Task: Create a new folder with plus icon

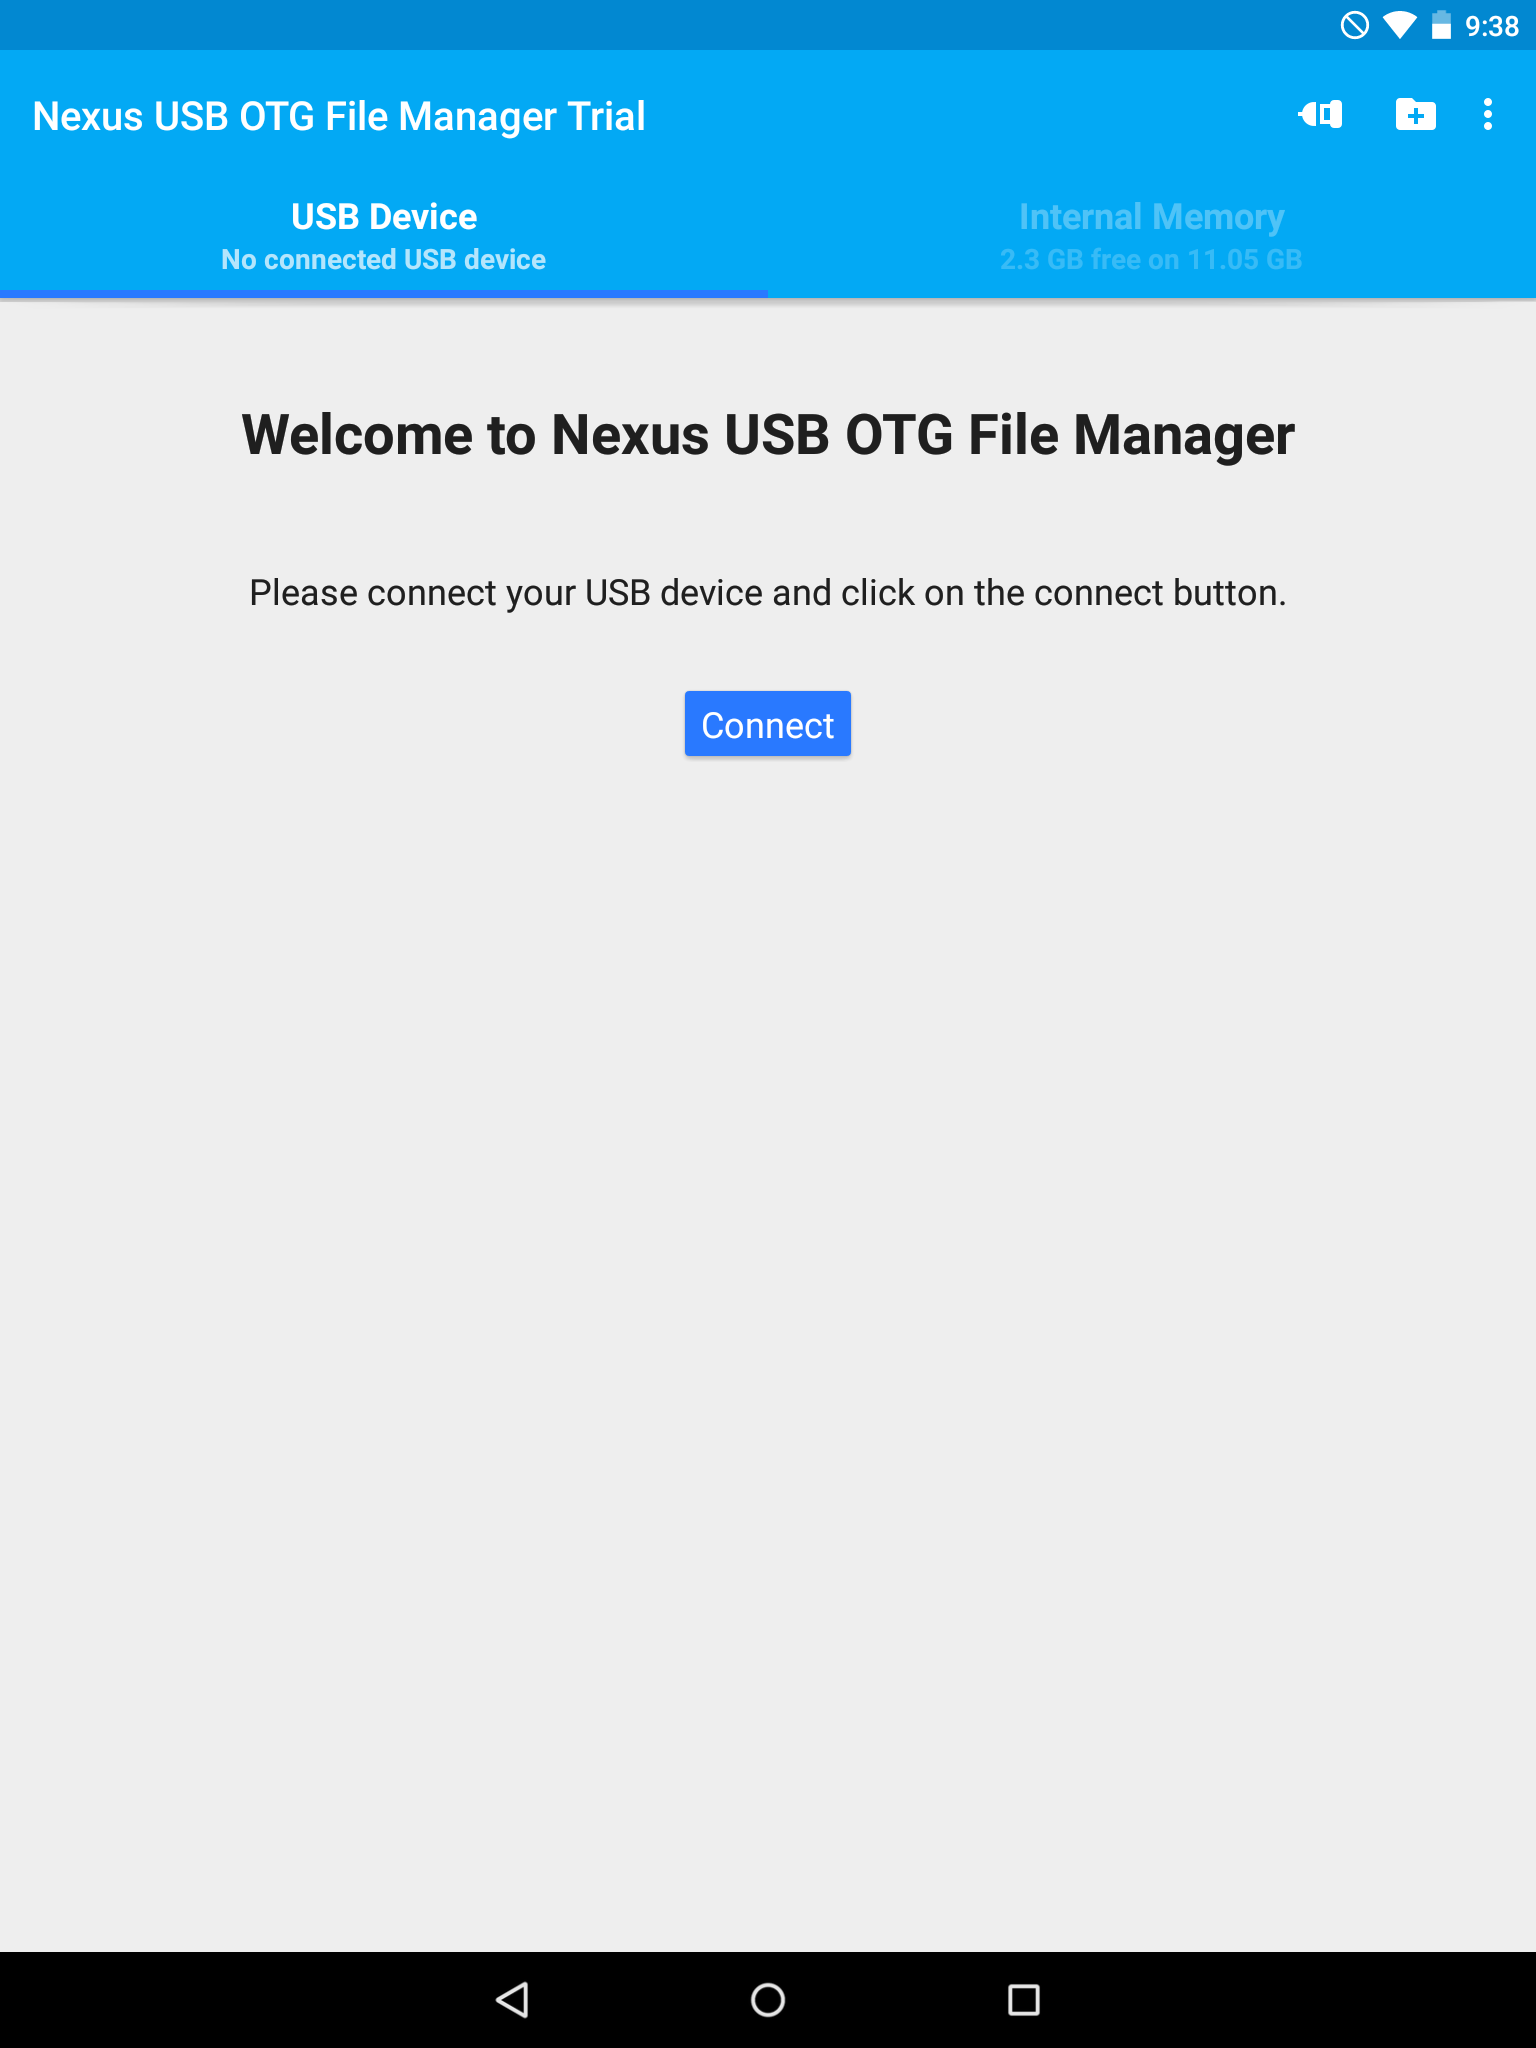Action: point(1415,115)
